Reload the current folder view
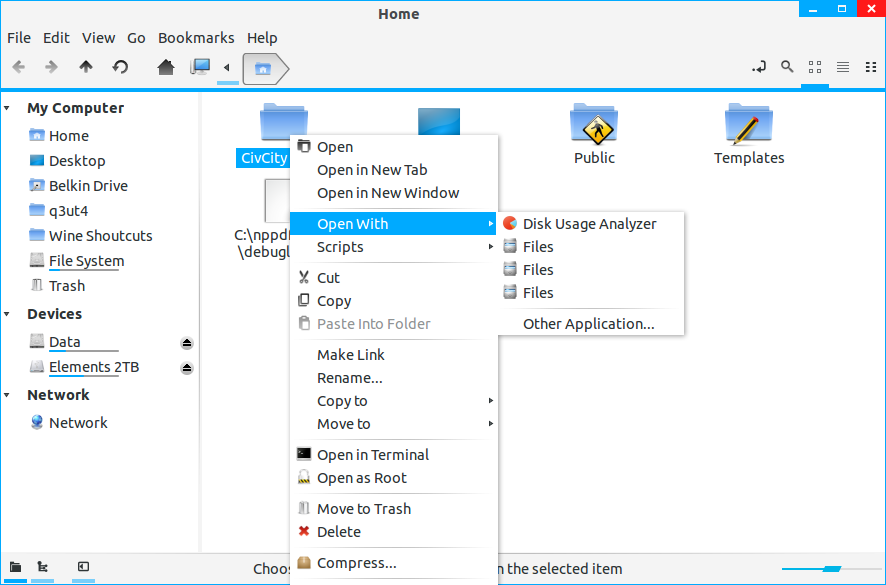 120,67
